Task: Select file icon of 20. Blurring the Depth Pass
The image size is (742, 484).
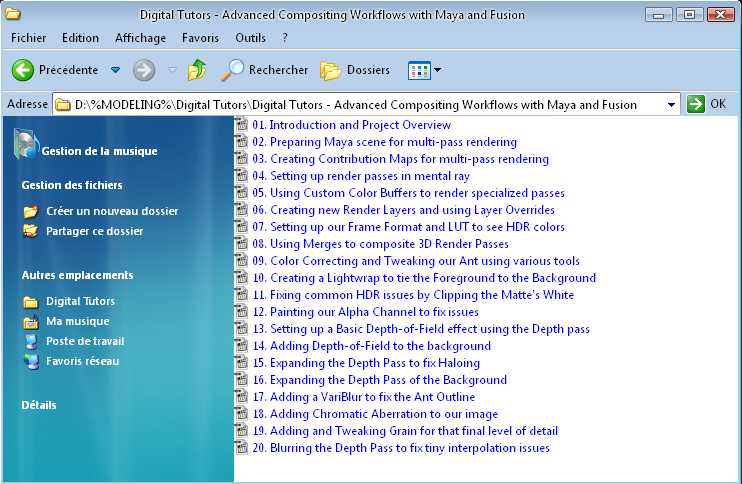Action: tap(242, 448)
